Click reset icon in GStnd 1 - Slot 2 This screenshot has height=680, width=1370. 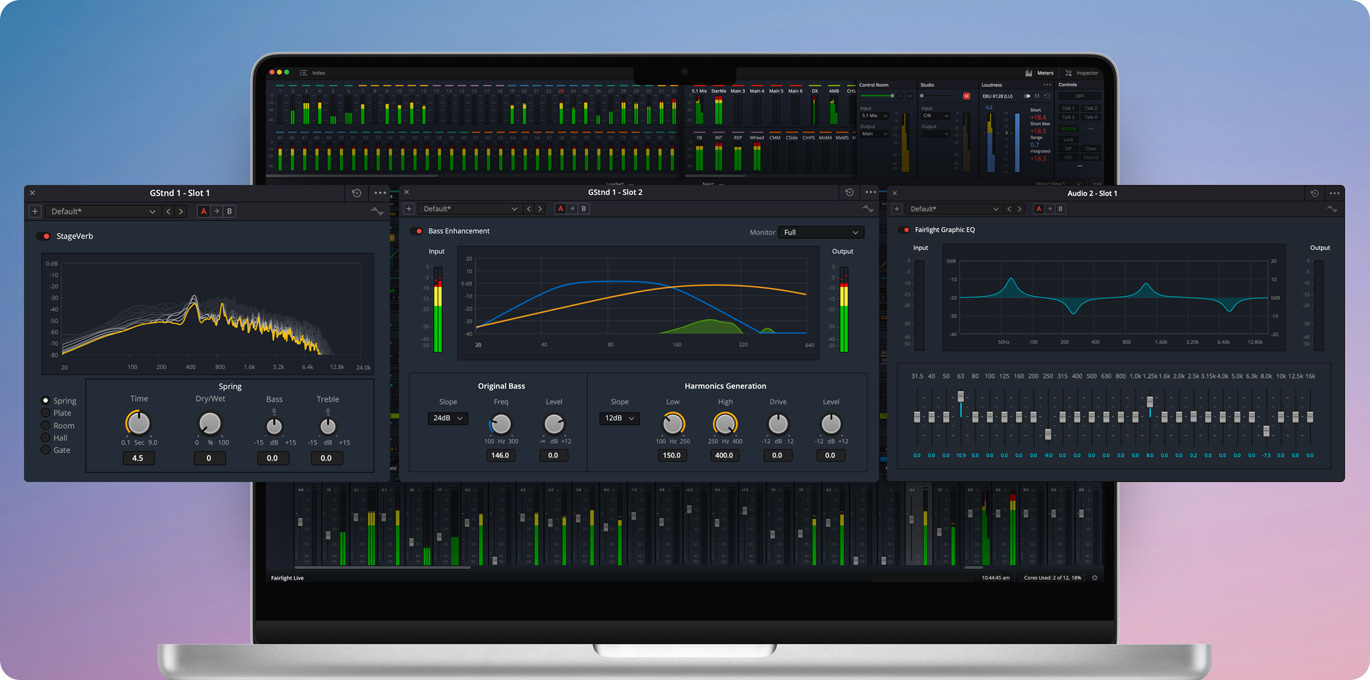click(849, 193)
